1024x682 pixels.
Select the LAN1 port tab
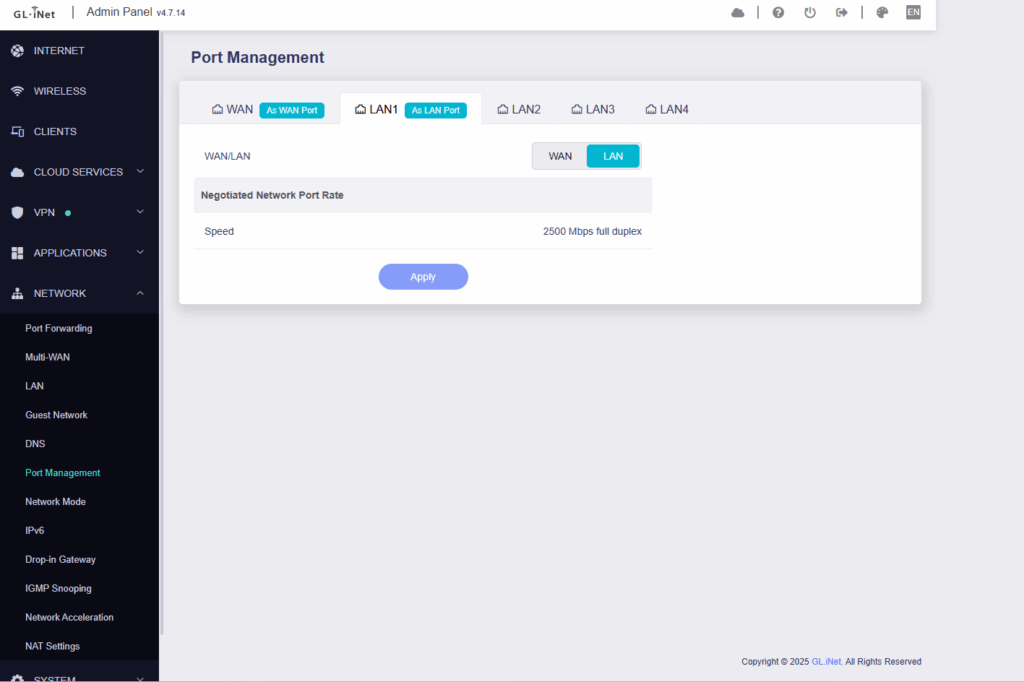[x=410, y=109]
